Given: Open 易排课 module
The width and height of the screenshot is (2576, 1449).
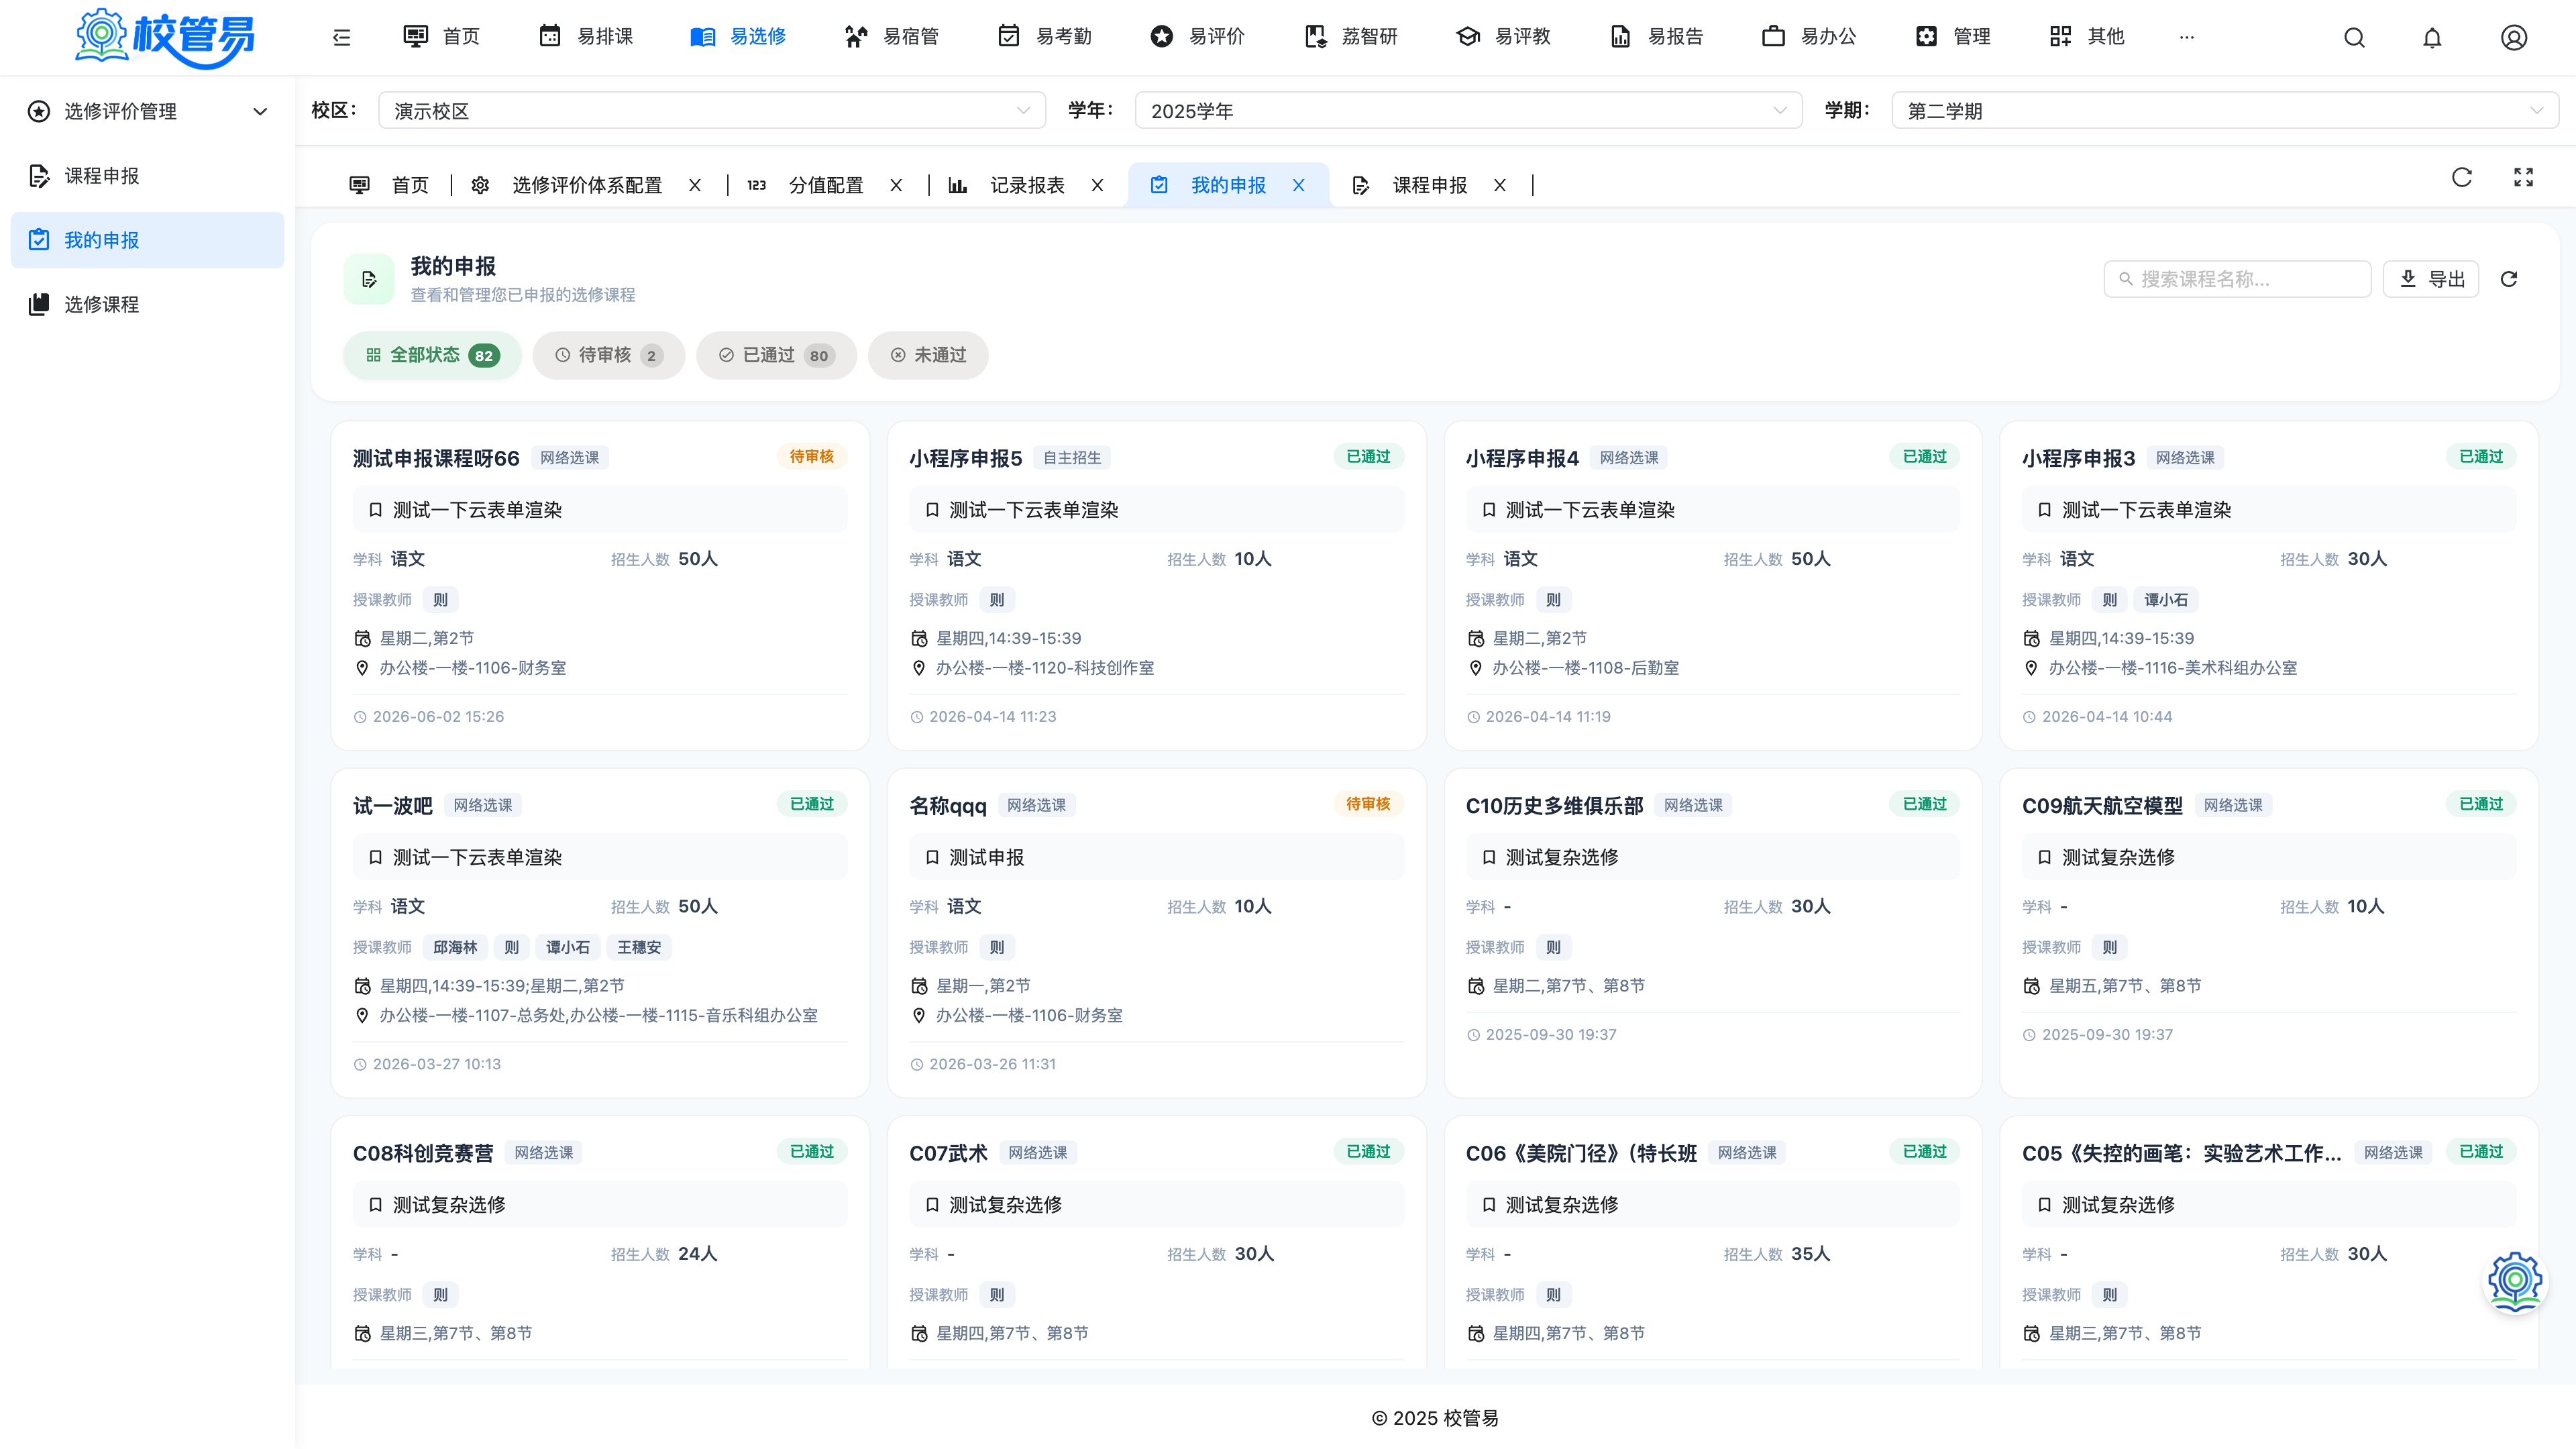Looking at the screenshot, I should point(586,37).
